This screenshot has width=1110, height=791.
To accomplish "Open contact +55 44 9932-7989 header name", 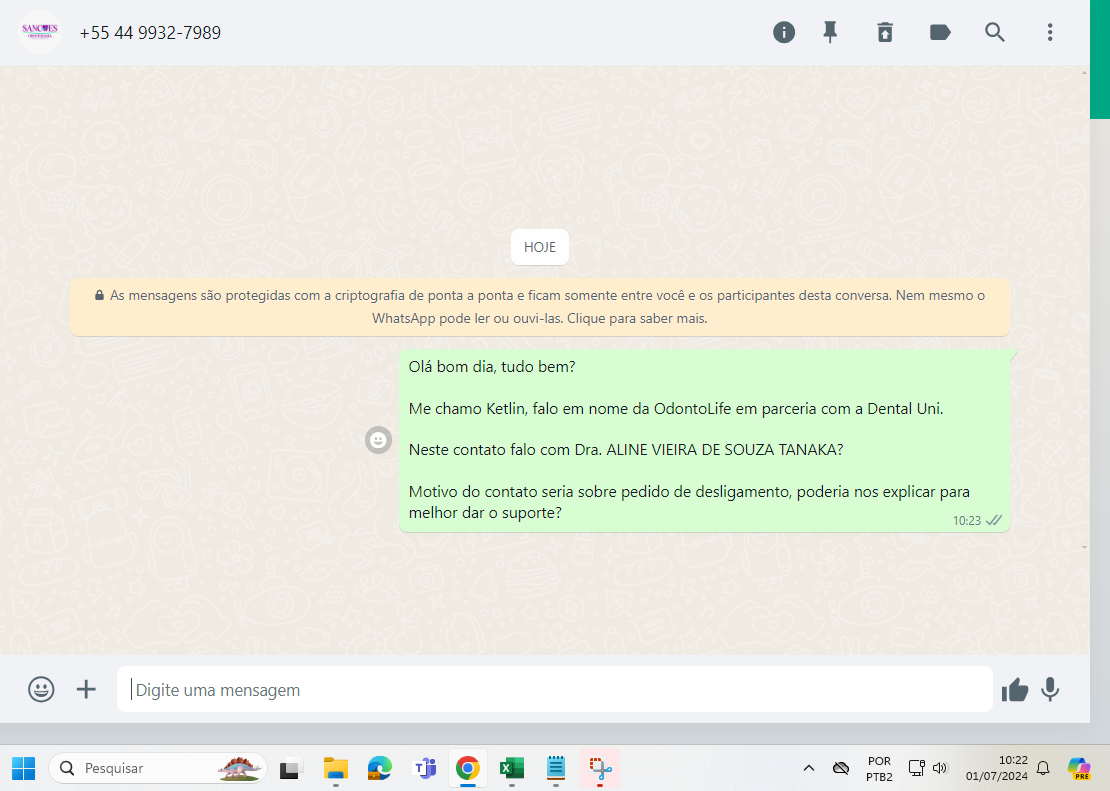I will coord(150,33).
